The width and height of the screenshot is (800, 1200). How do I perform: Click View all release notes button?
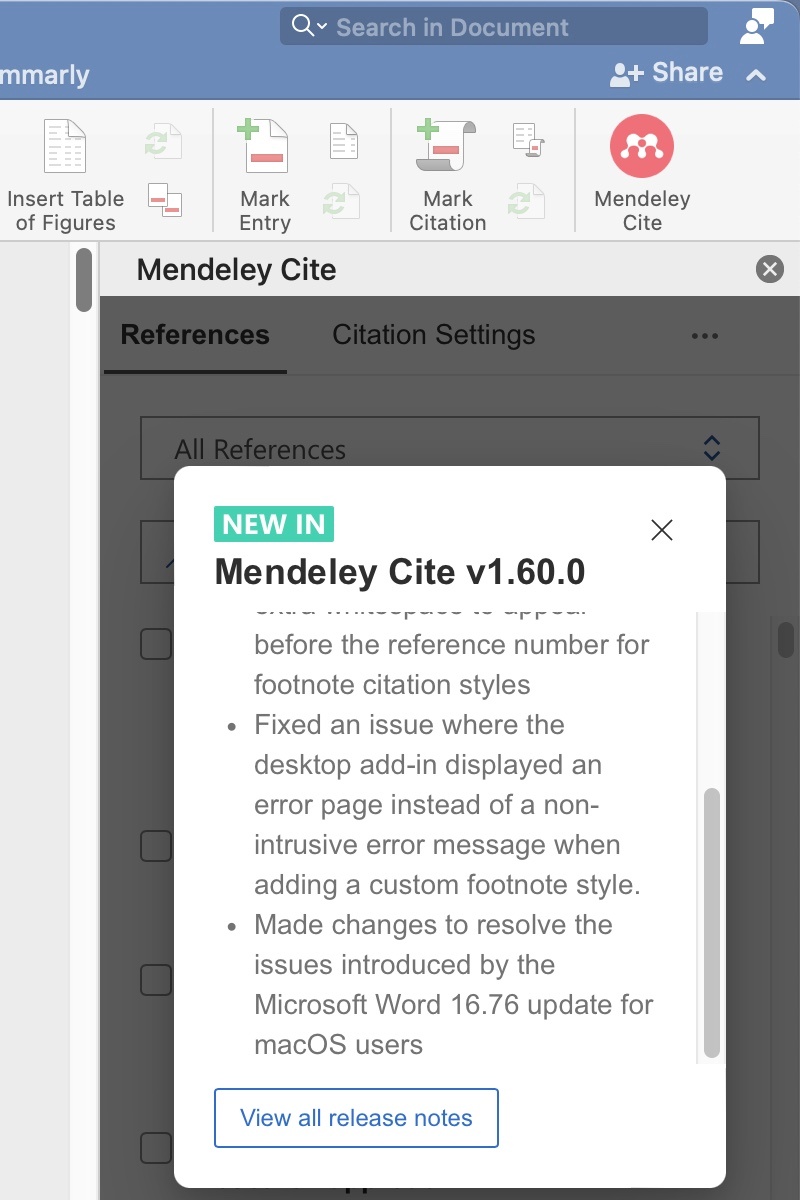pos(356,1118)
